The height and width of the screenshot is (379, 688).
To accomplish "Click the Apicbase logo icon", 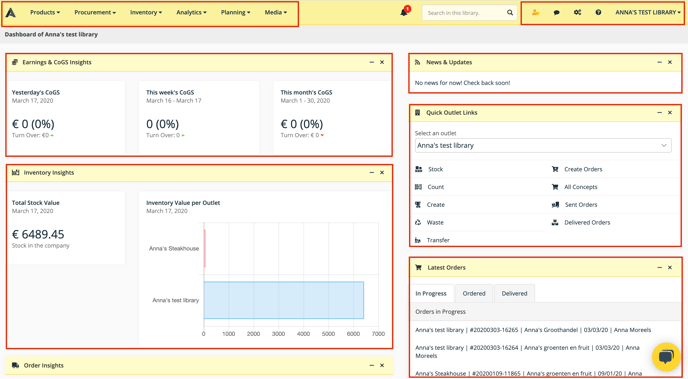I will (11, 12).
